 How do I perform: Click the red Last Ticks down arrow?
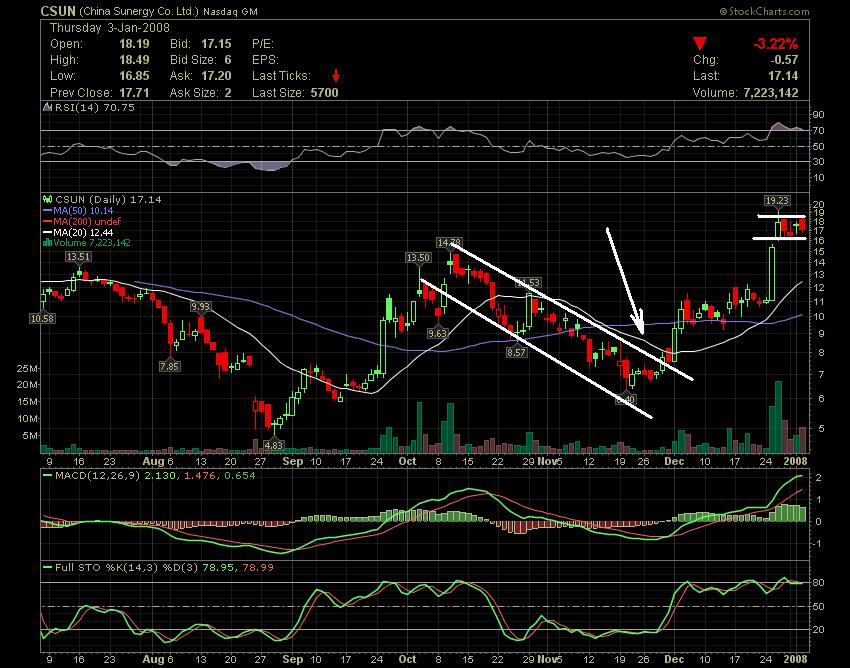[x=336, y=75]
